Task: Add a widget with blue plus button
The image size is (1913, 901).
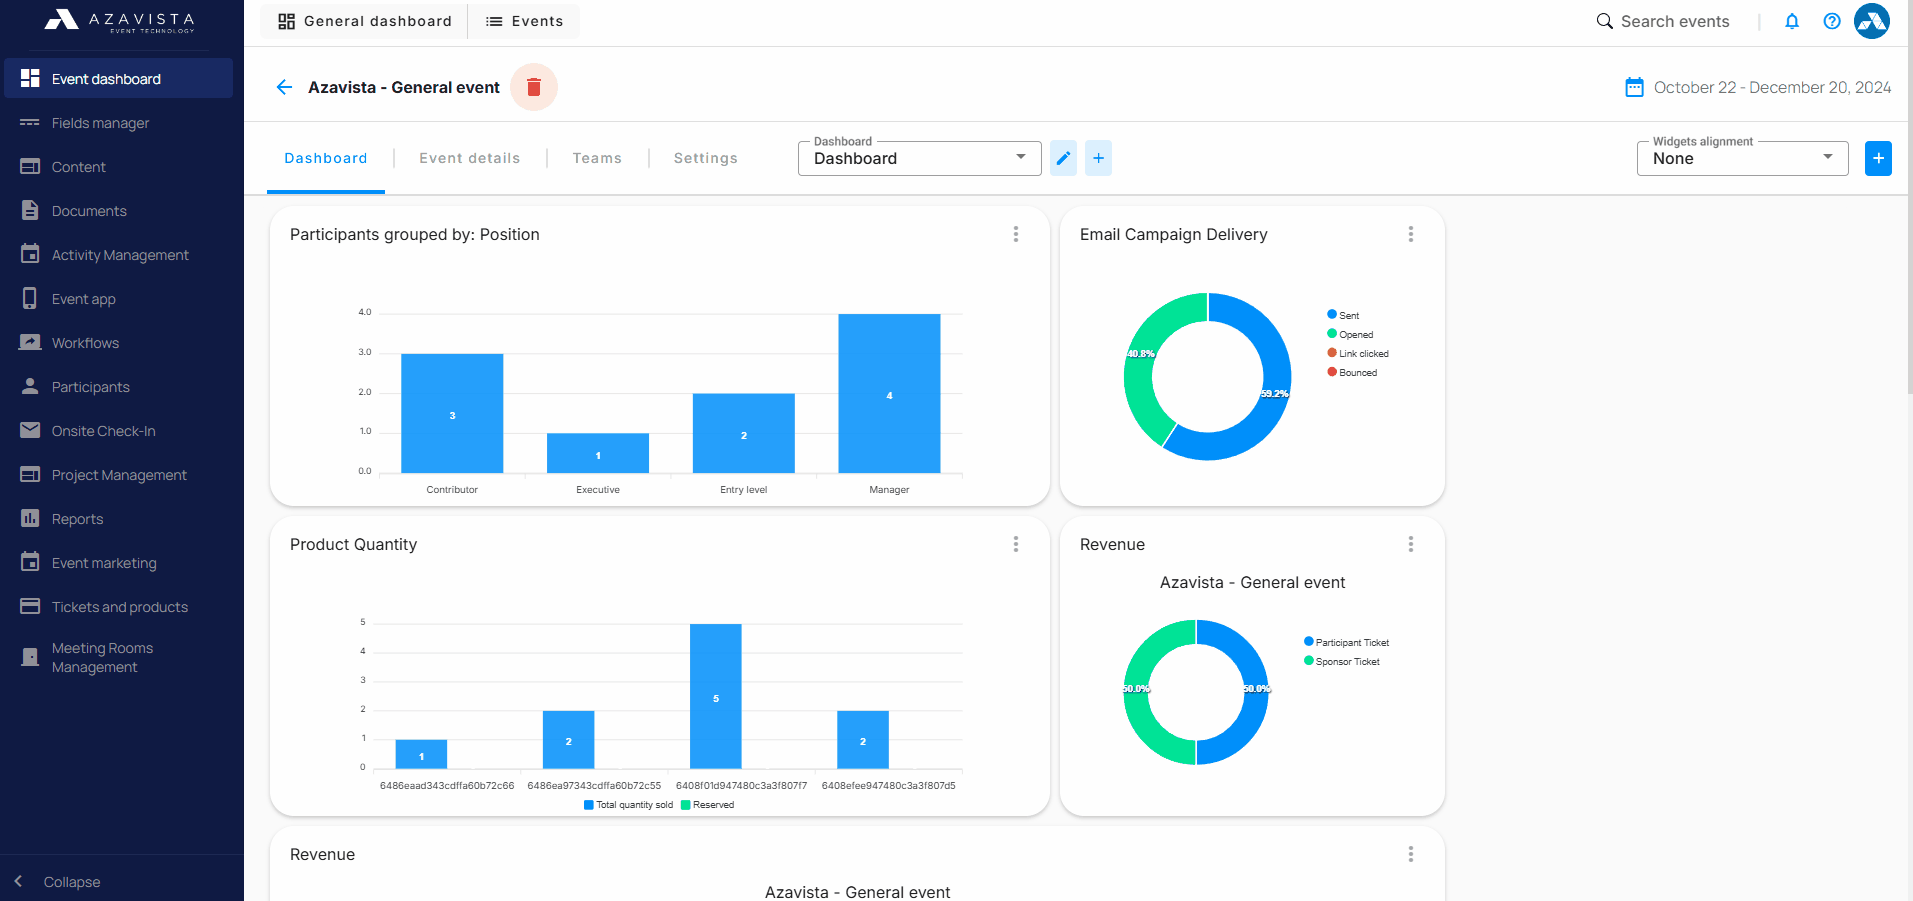Action: (x=1878, y=158)
